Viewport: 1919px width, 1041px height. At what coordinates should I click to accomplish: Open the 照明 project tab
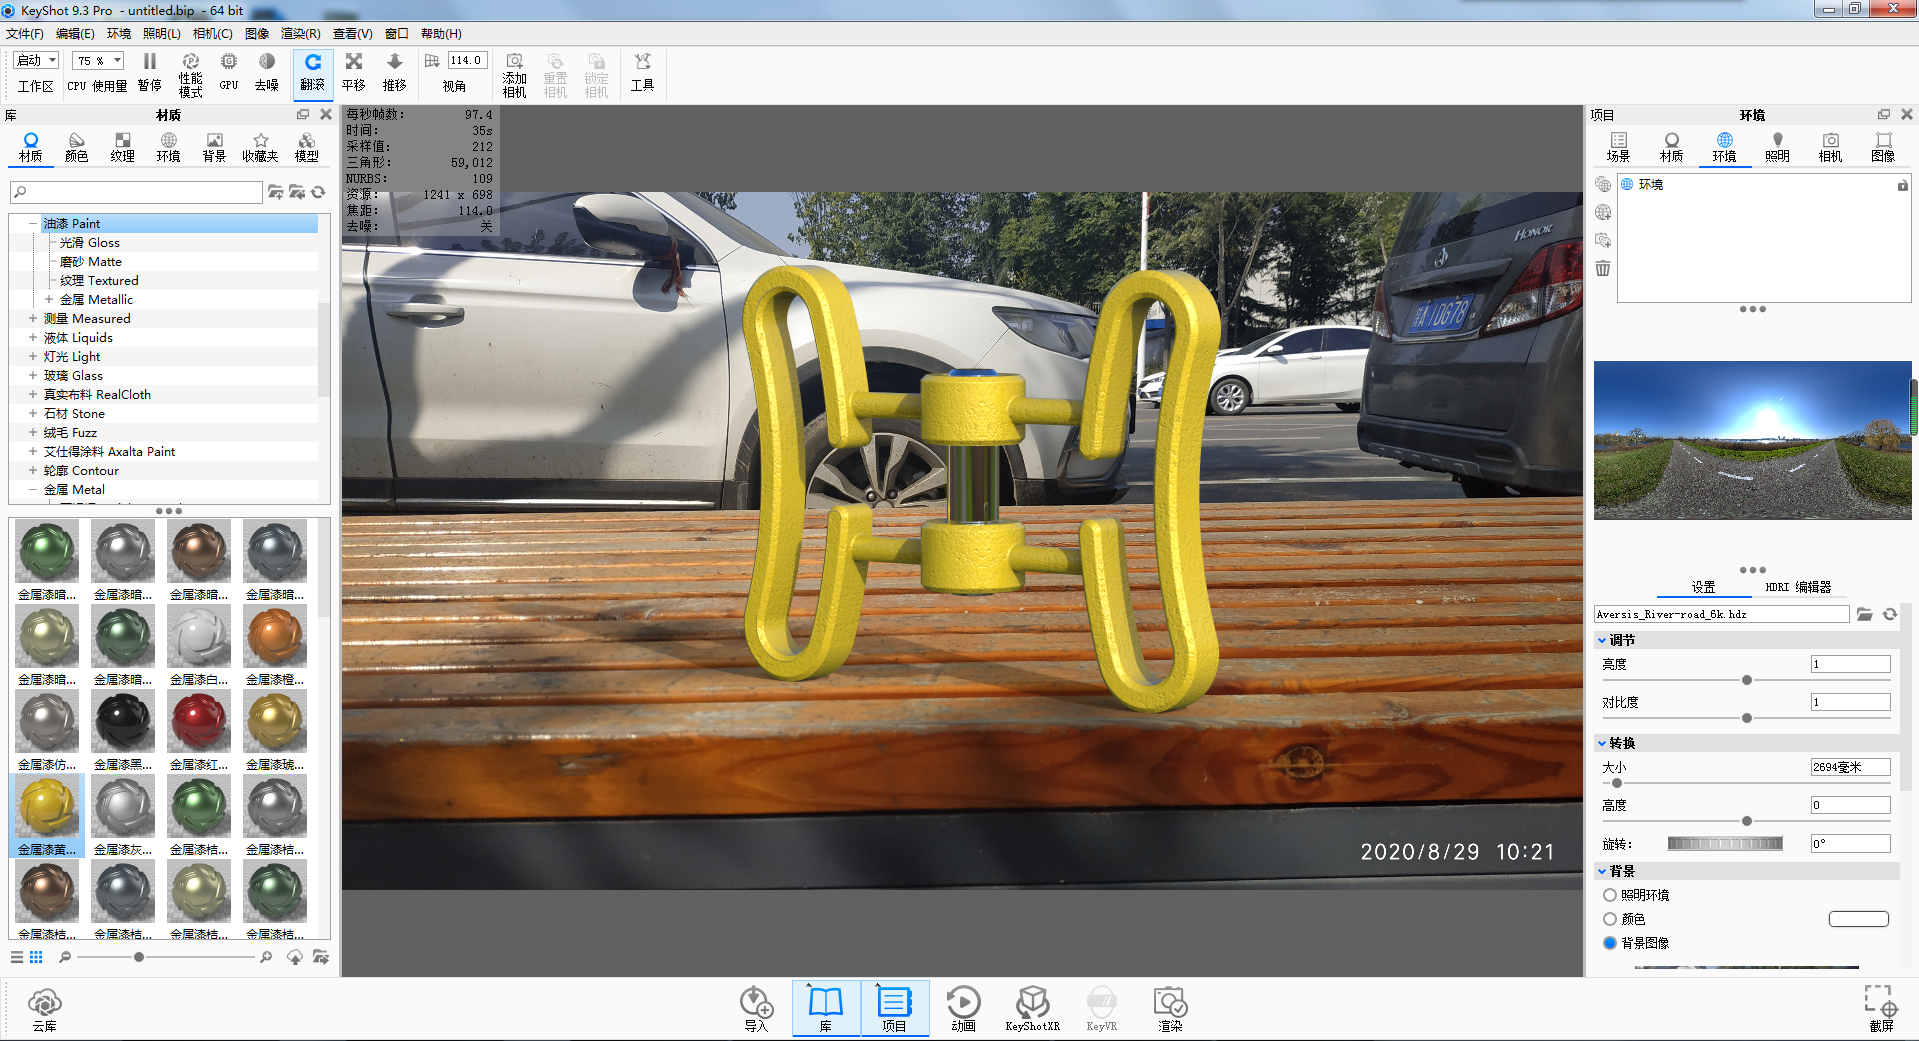[1777, 147]
